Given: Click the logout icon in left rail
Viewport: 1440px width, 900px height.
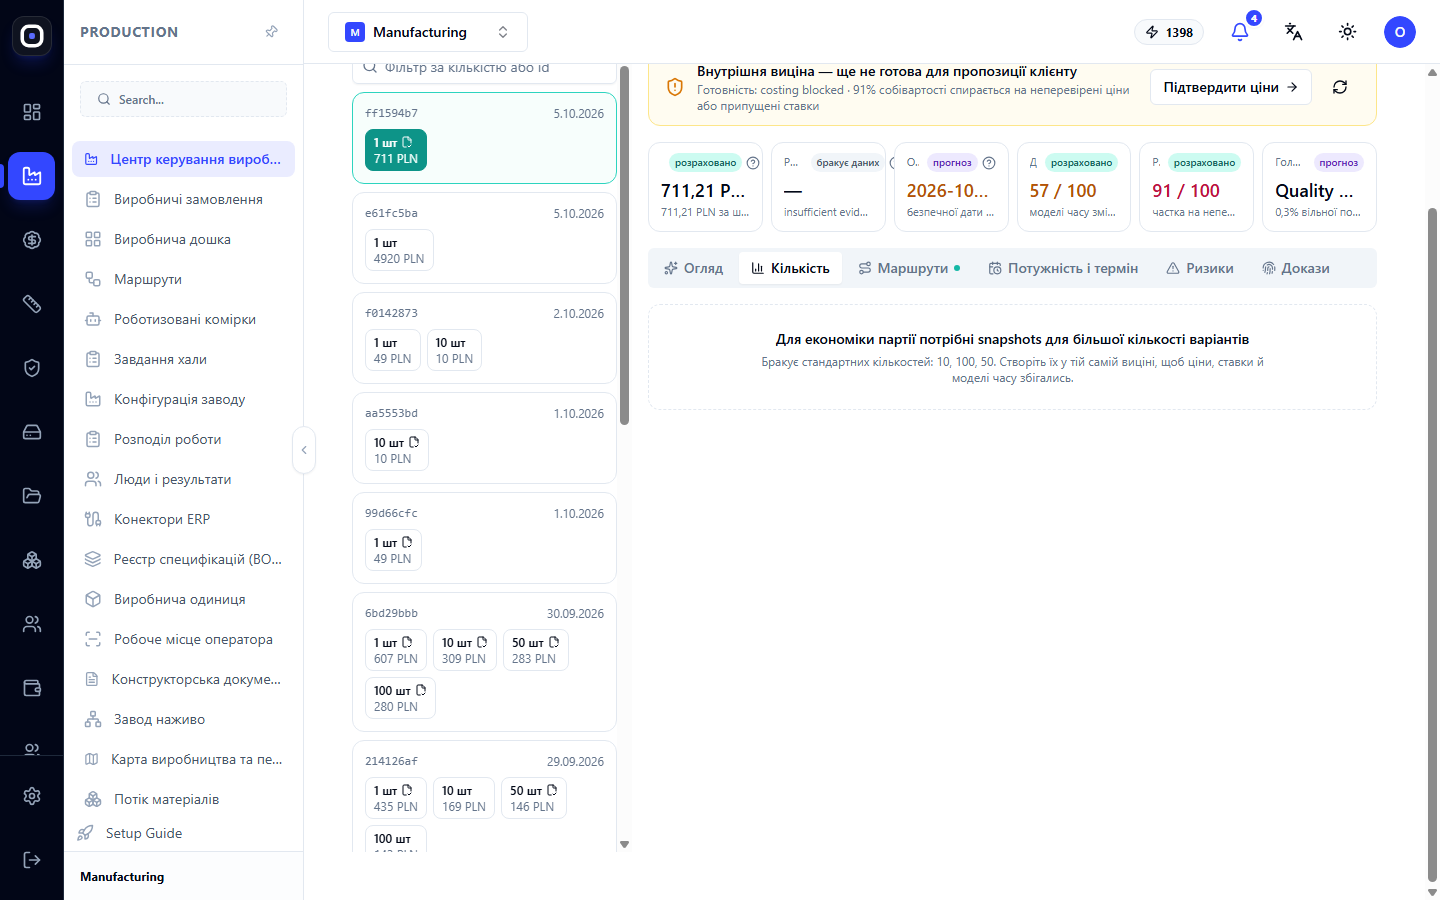Looking at the screenshot, I should coord(32,860).
